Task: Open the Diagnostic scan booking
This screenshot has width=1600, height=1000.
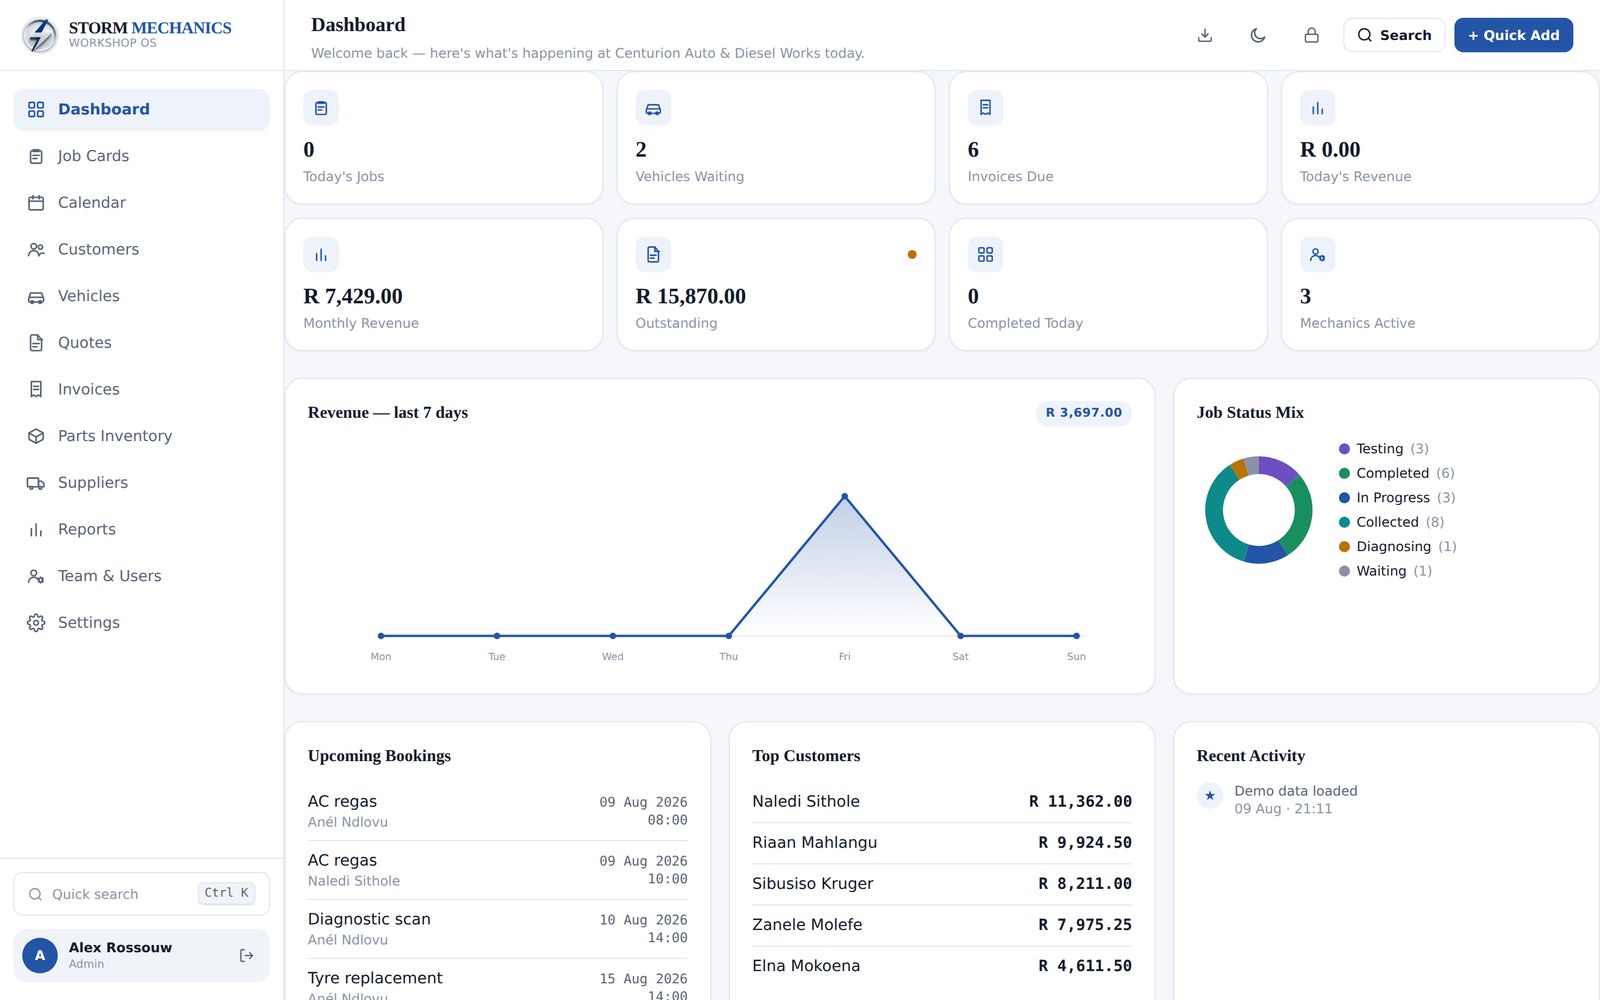Action: 498,929
